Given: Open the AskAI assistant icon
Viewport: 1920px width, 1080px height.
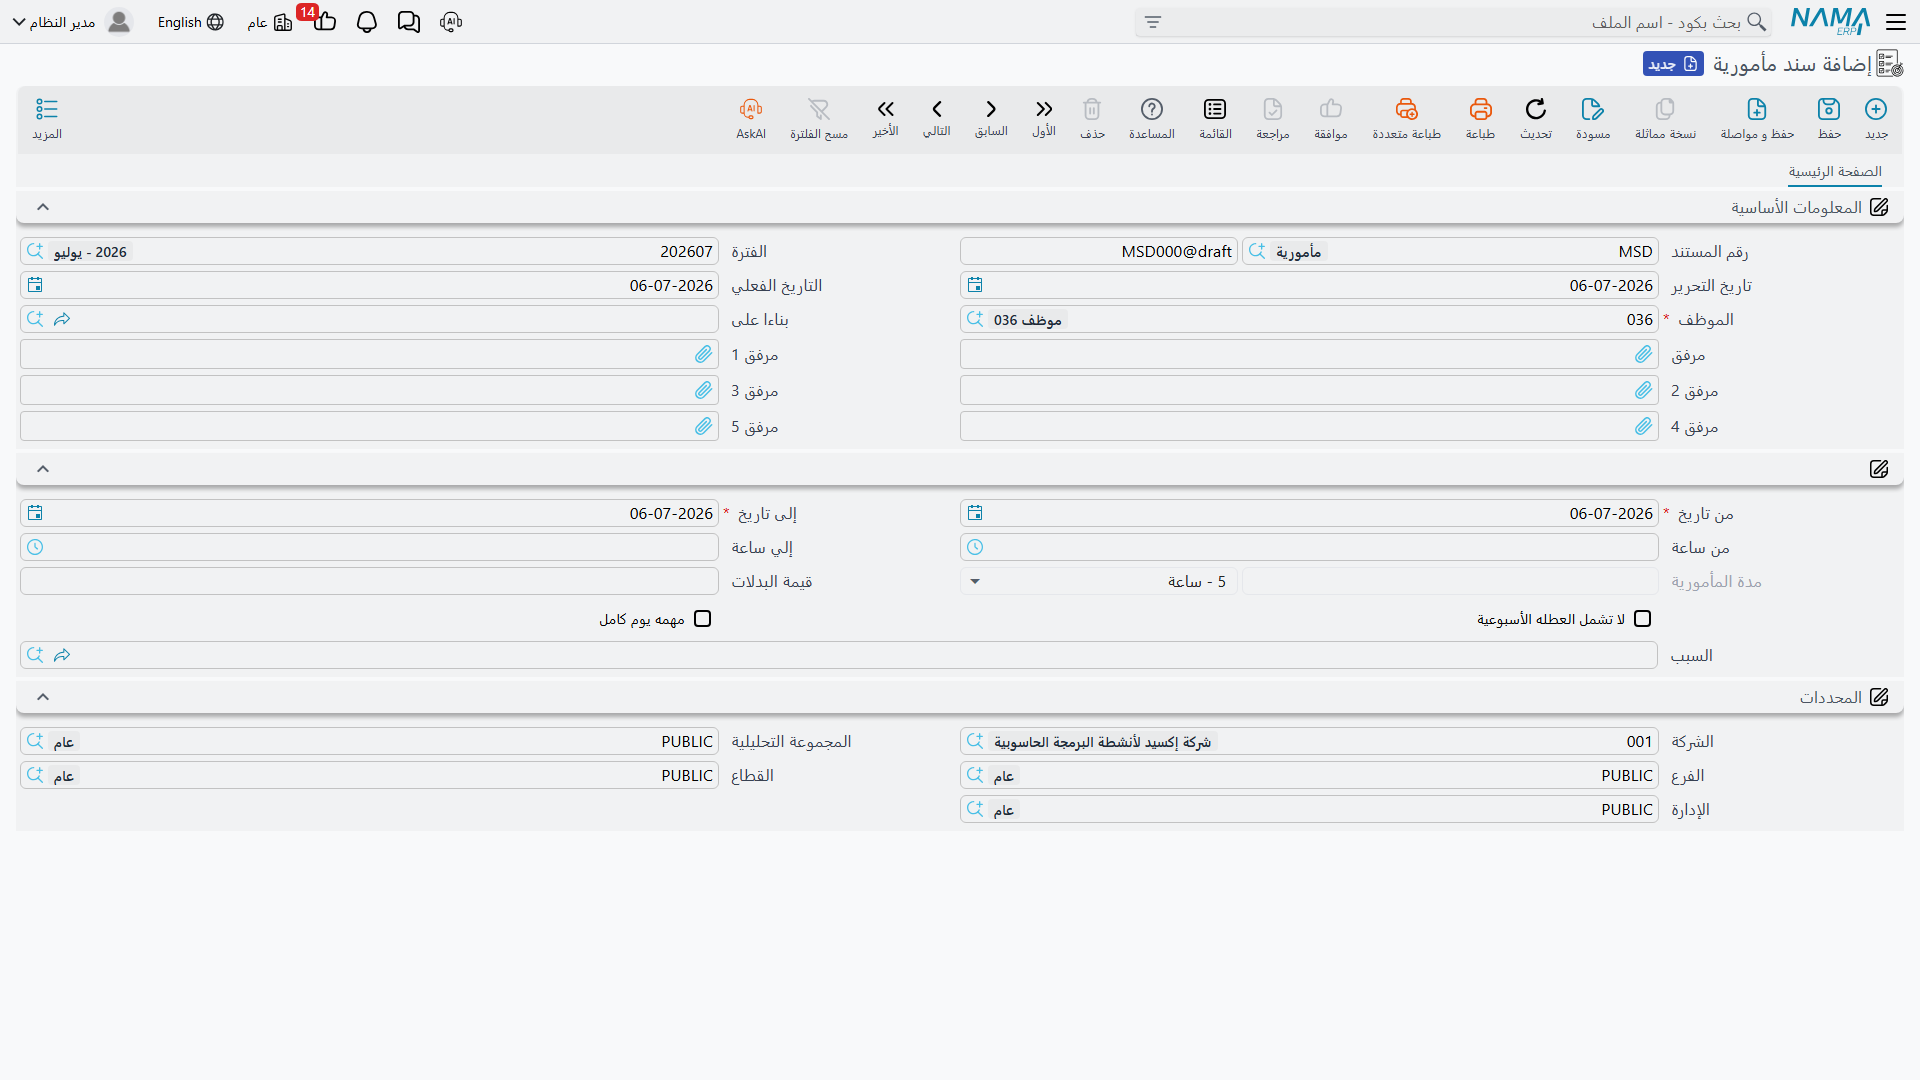Looking at the screenshot, I should [751, 109].
